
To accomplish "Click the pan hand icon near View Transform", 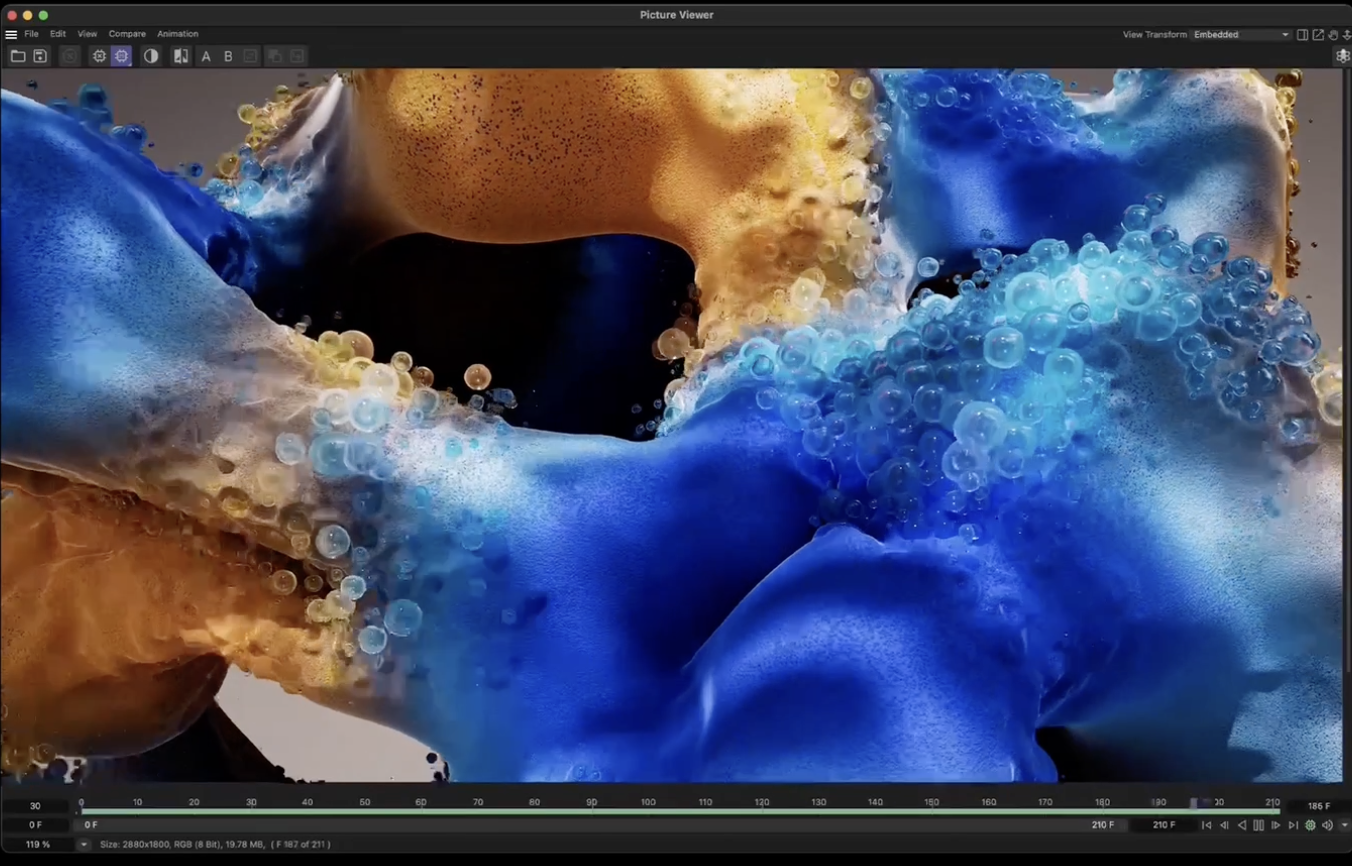I will point(1335,34).
